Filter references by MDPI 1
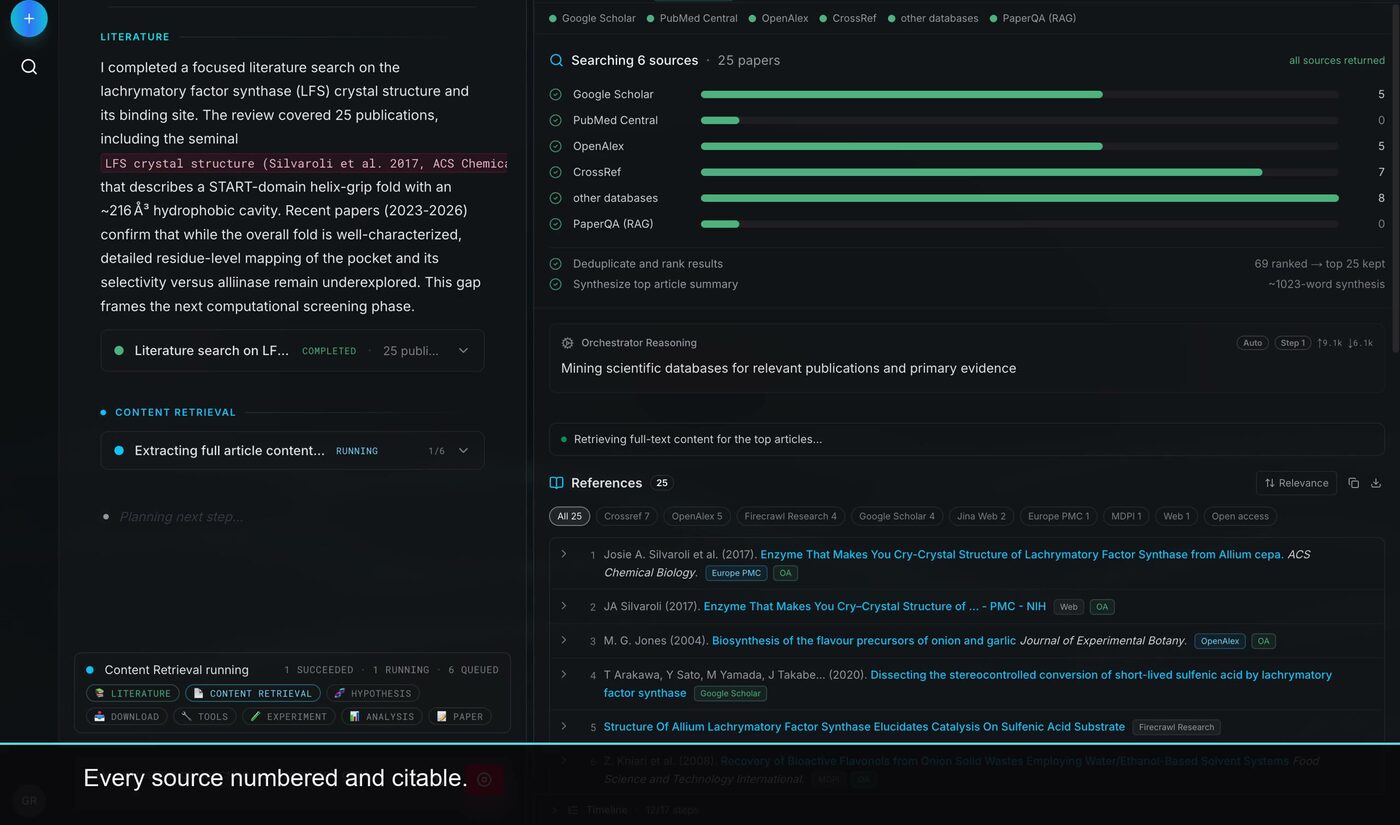This screenshot has height=825, width=1400. coord(1126,516)
